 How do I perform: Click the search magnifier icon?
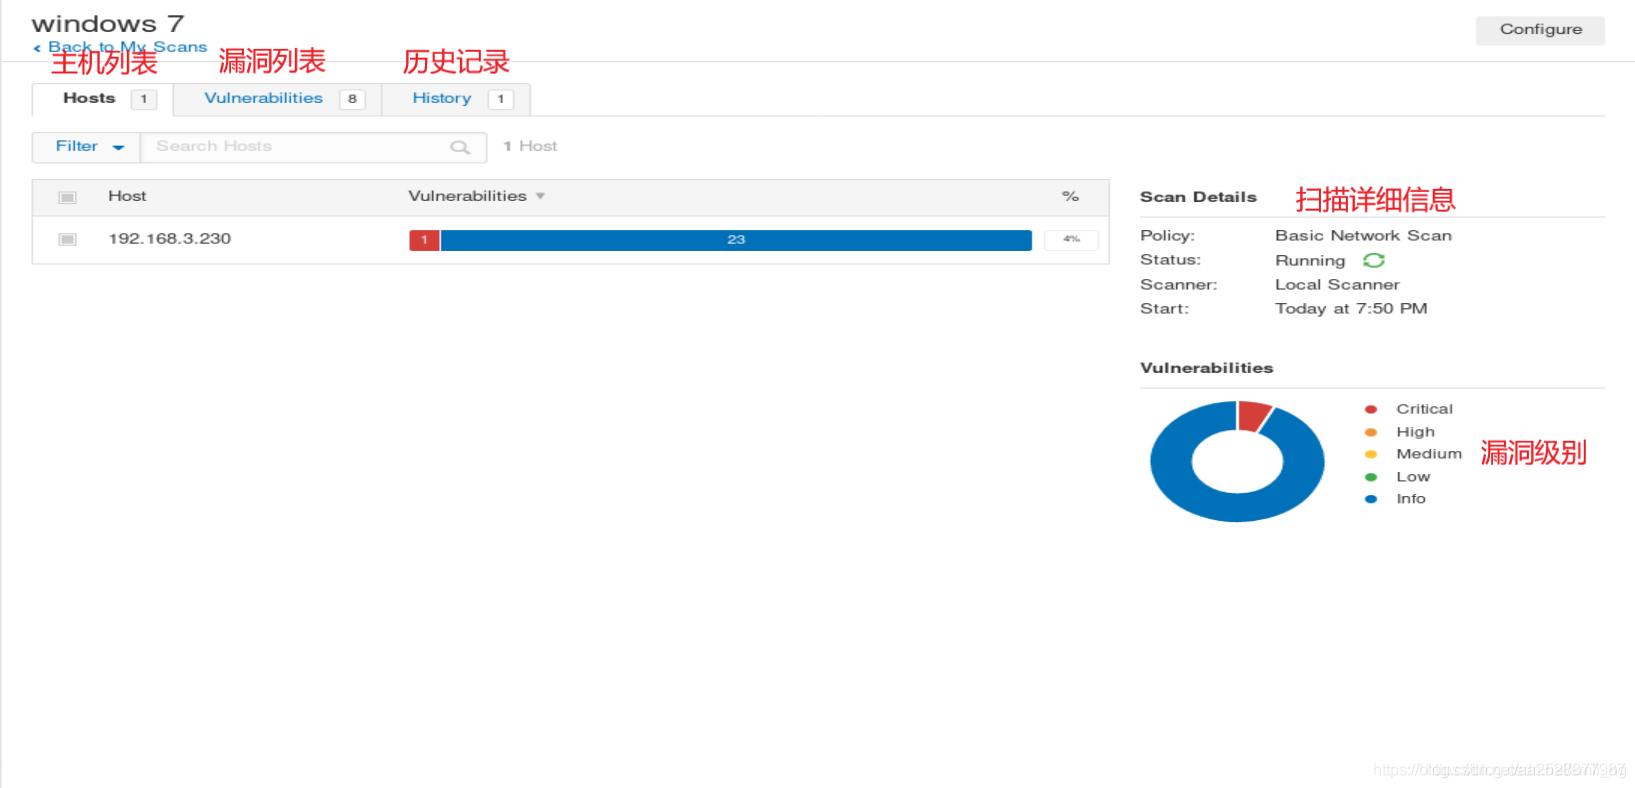tap(460, 147)
